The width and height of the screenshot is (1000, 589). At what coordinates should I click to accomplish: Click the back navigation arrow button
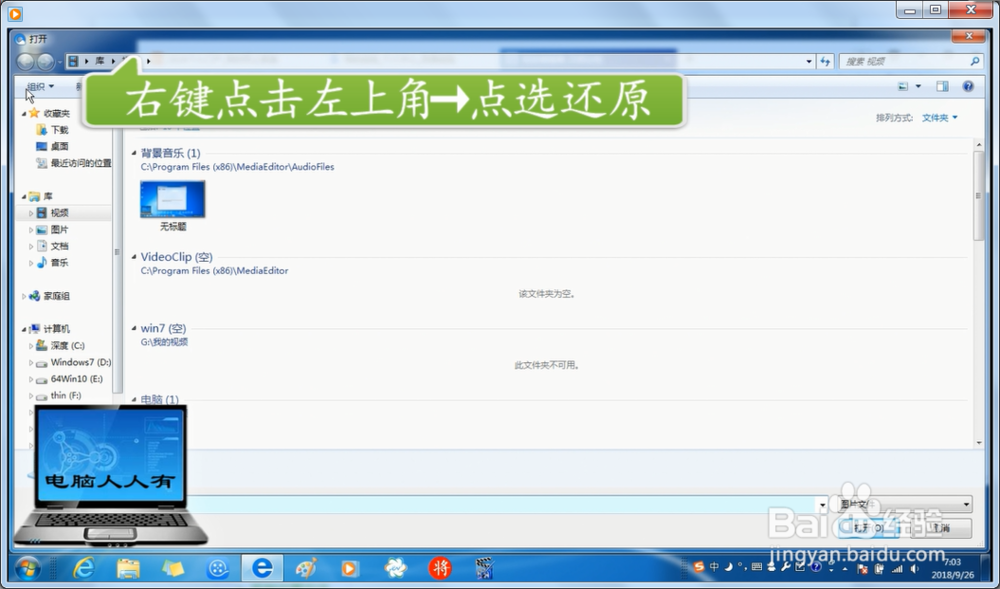point(26,62)
